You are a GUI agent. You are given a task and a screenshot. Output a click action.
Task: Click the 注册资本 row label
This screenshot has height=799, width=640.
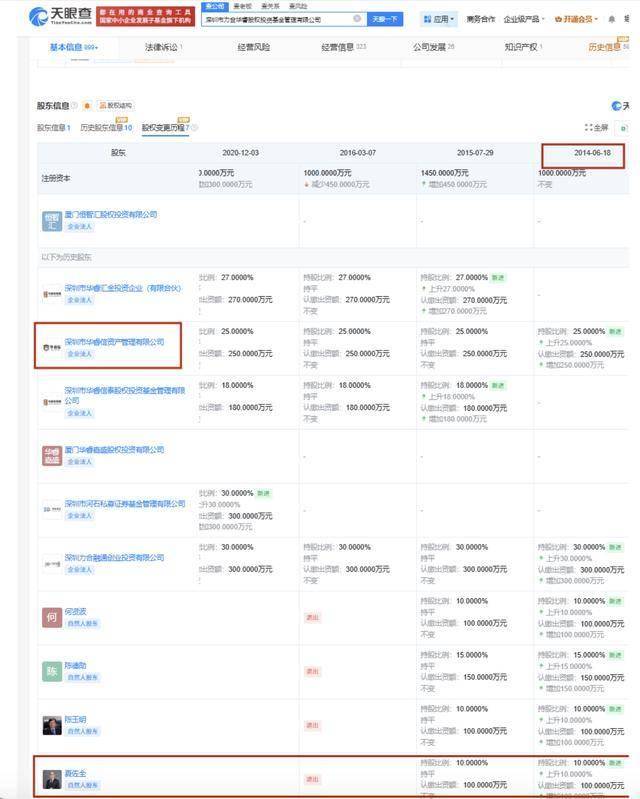56,178
